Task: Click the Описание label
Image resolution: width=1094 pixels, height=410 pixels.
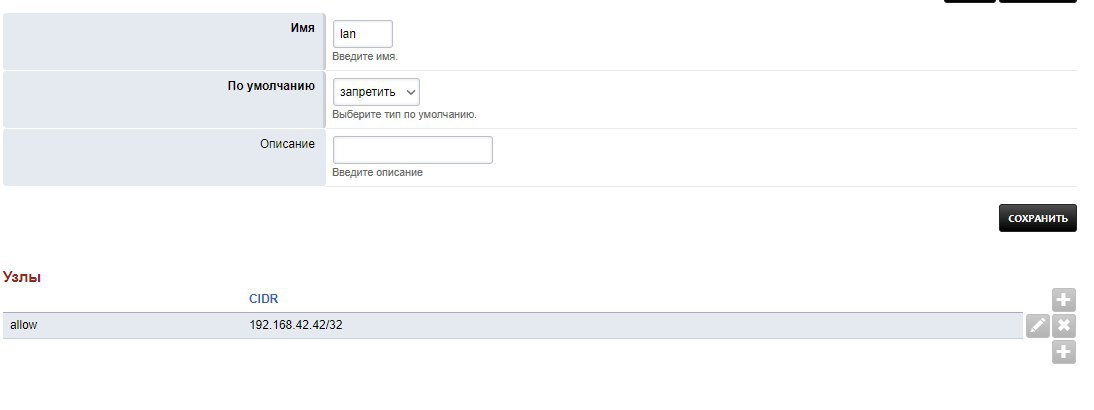Action: click(287, 144)
